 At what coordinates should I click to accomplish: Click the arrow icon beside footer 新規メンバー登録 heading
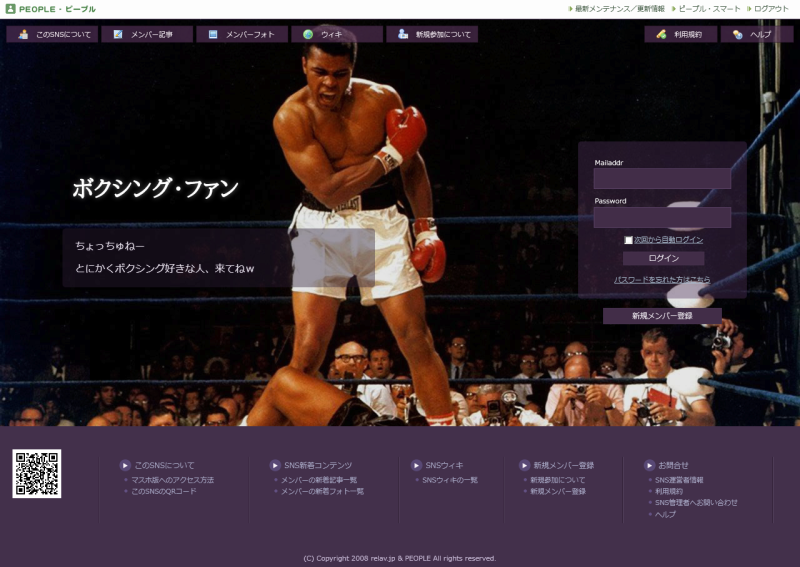click(x=524, y=465)
